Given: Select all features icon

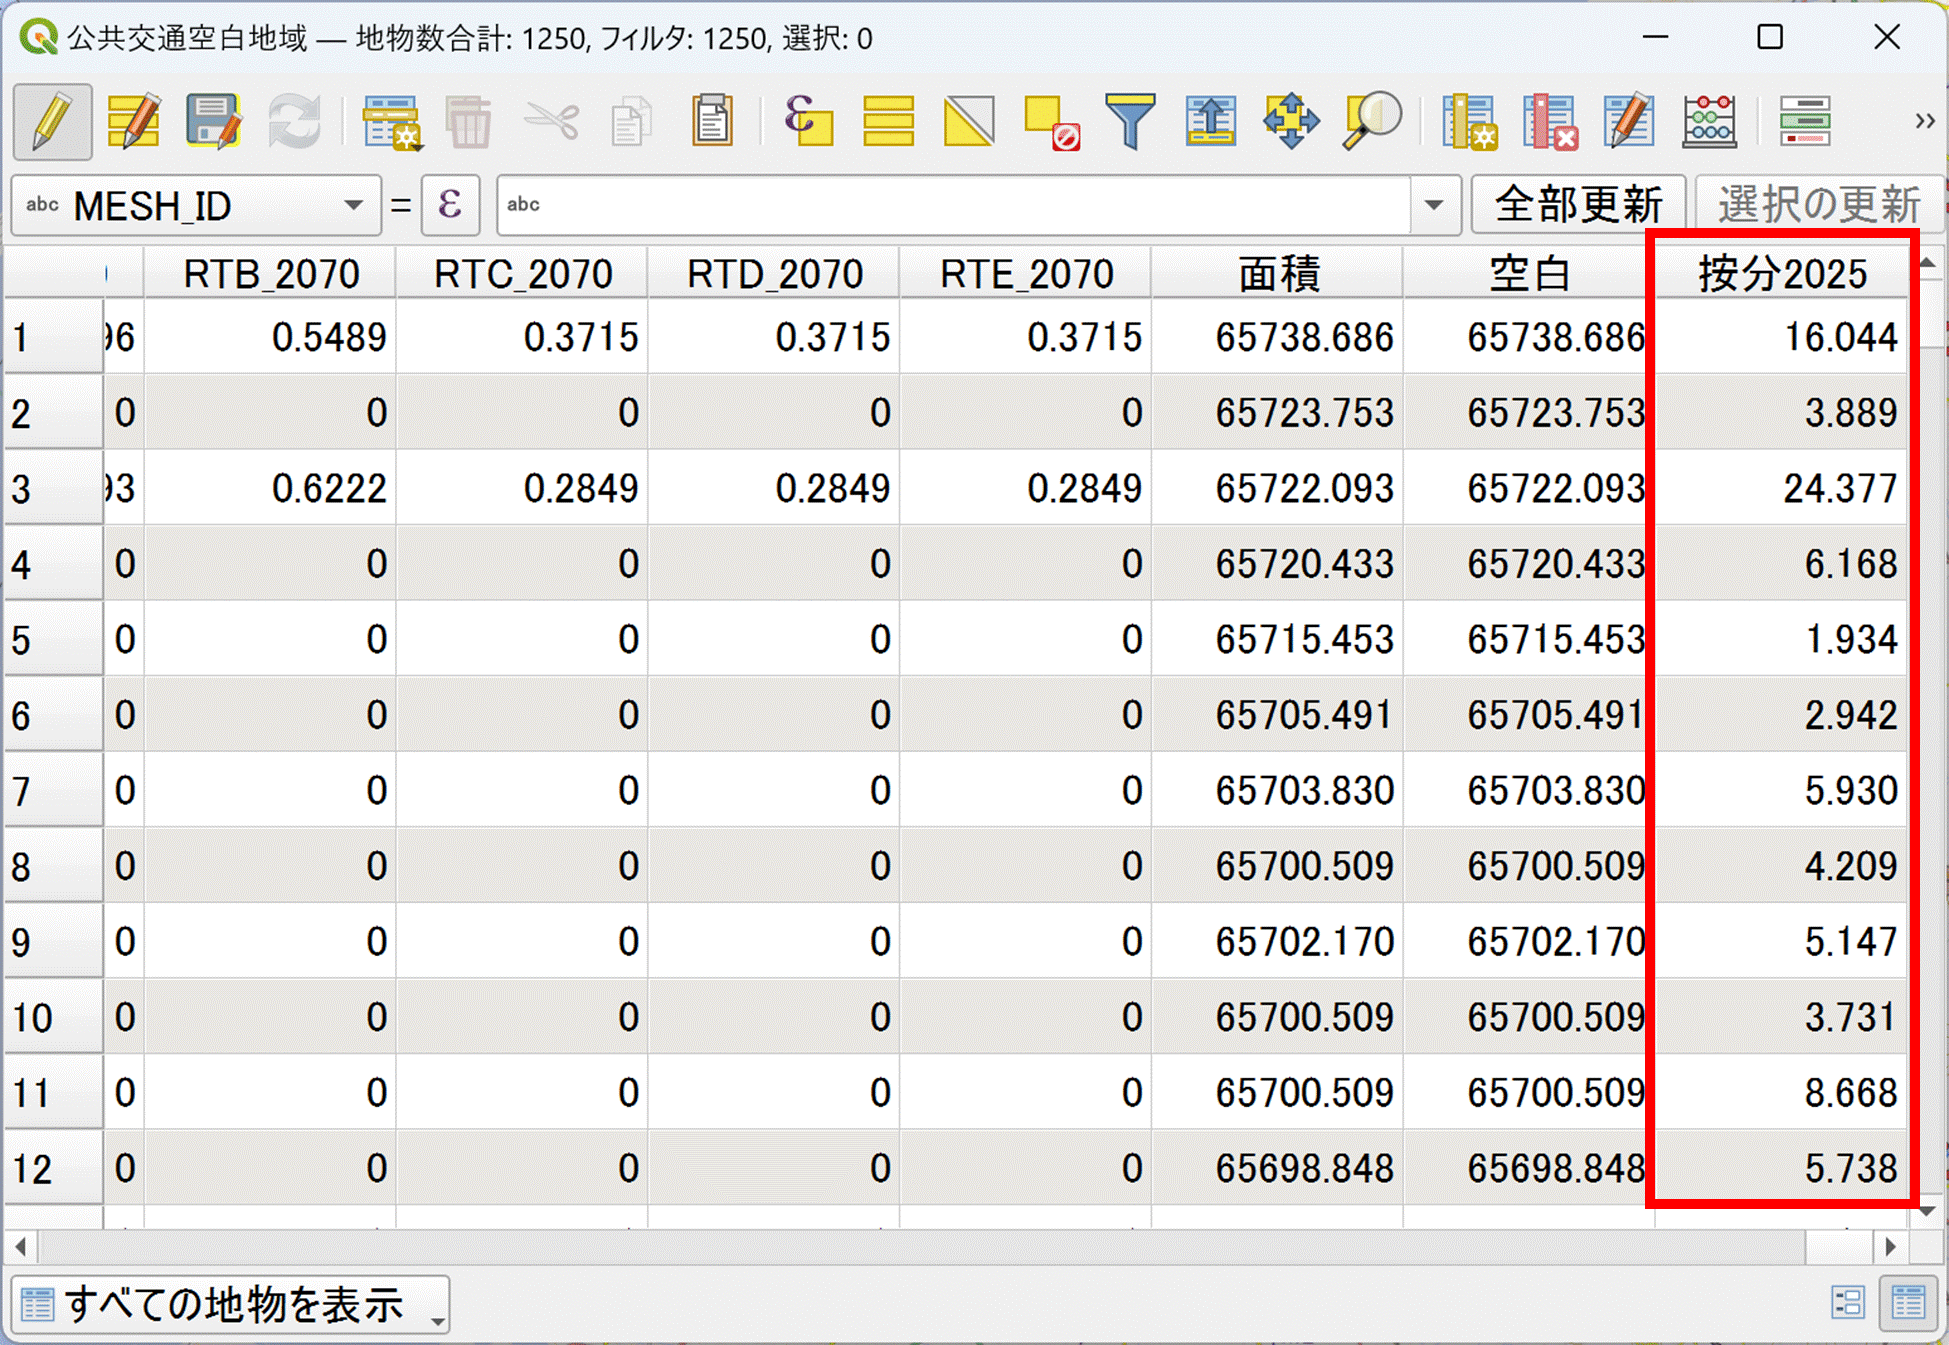Looking at the screenshot, I should point(888,122).
